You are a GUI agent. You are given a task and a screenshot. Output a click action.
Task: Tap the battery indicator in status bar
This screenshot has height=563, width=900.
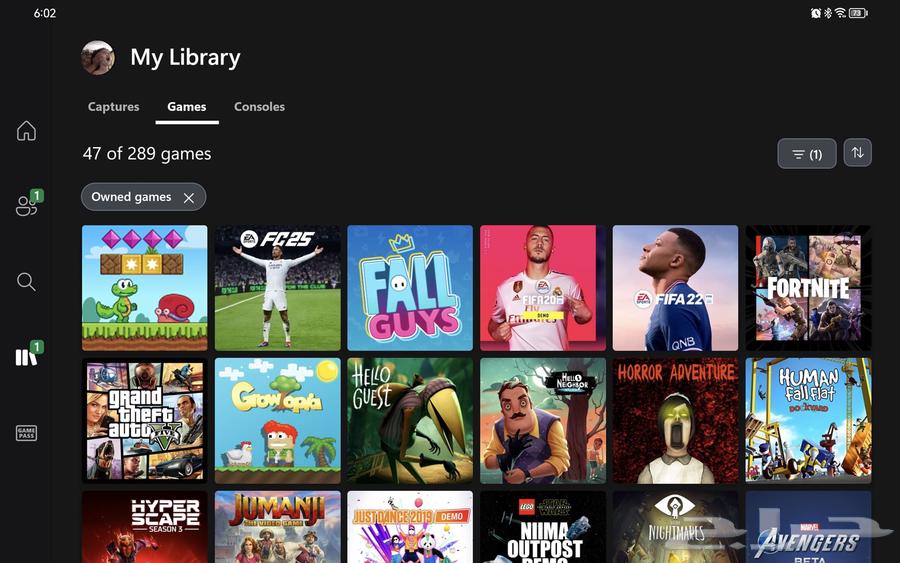[858, 13]
